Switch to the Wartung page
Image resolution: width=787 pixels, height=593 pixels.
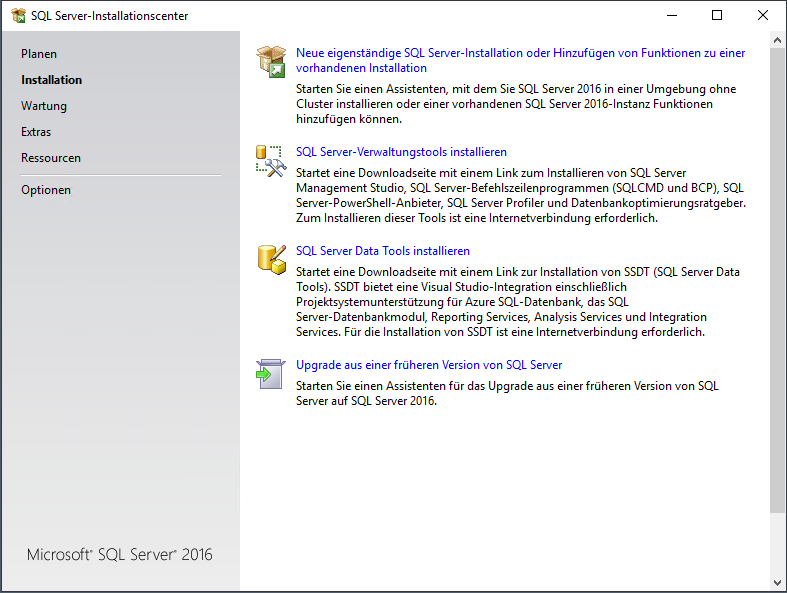[x=44, y=106]
